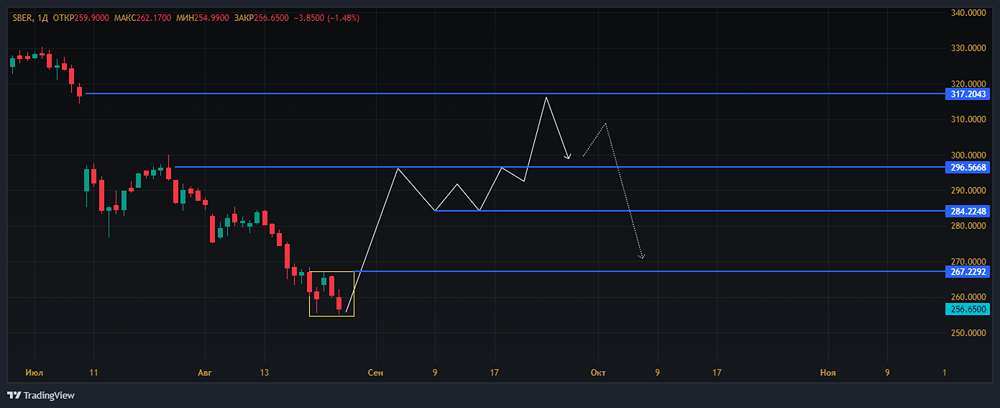Click the 260.0000 price axis value
This screenshot has height=408, width=1000.
(x=967, y=297)
